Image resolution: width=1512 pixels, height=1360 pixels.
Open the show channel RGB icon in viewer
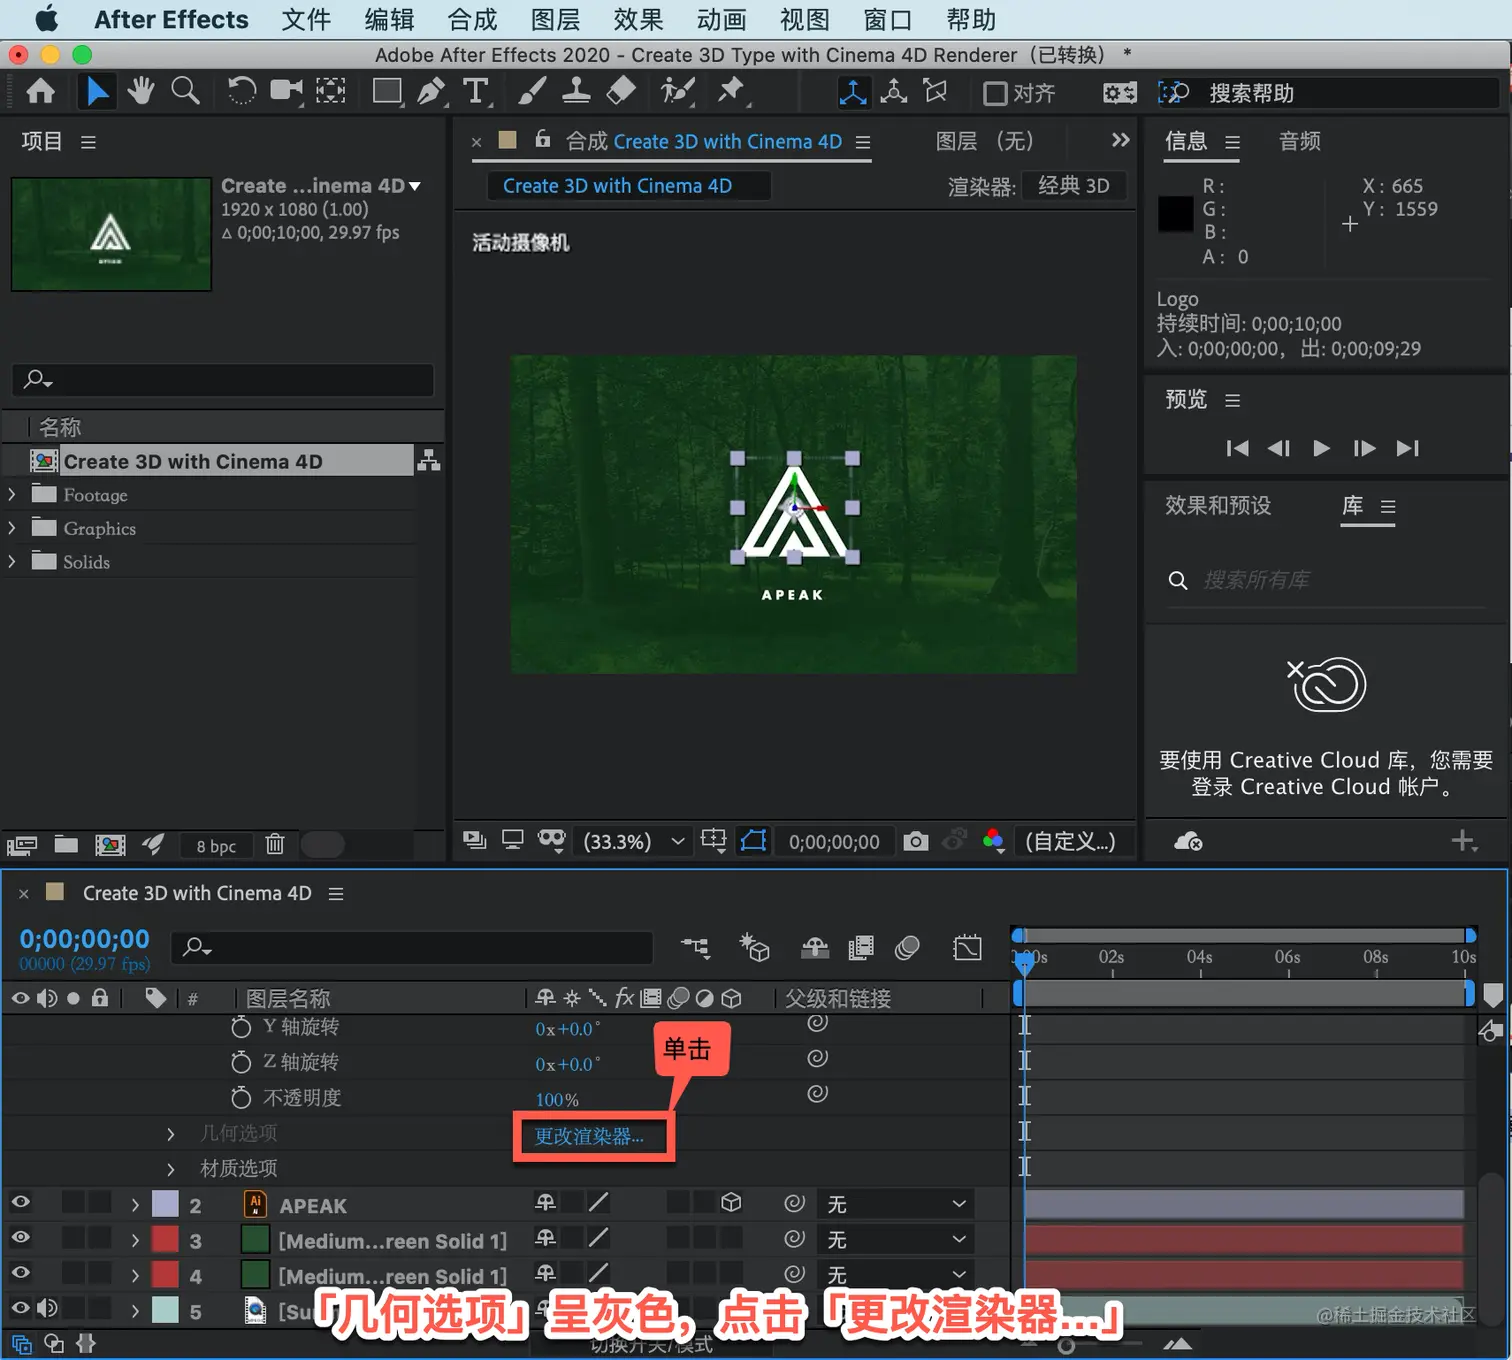(x=993, y=841)
